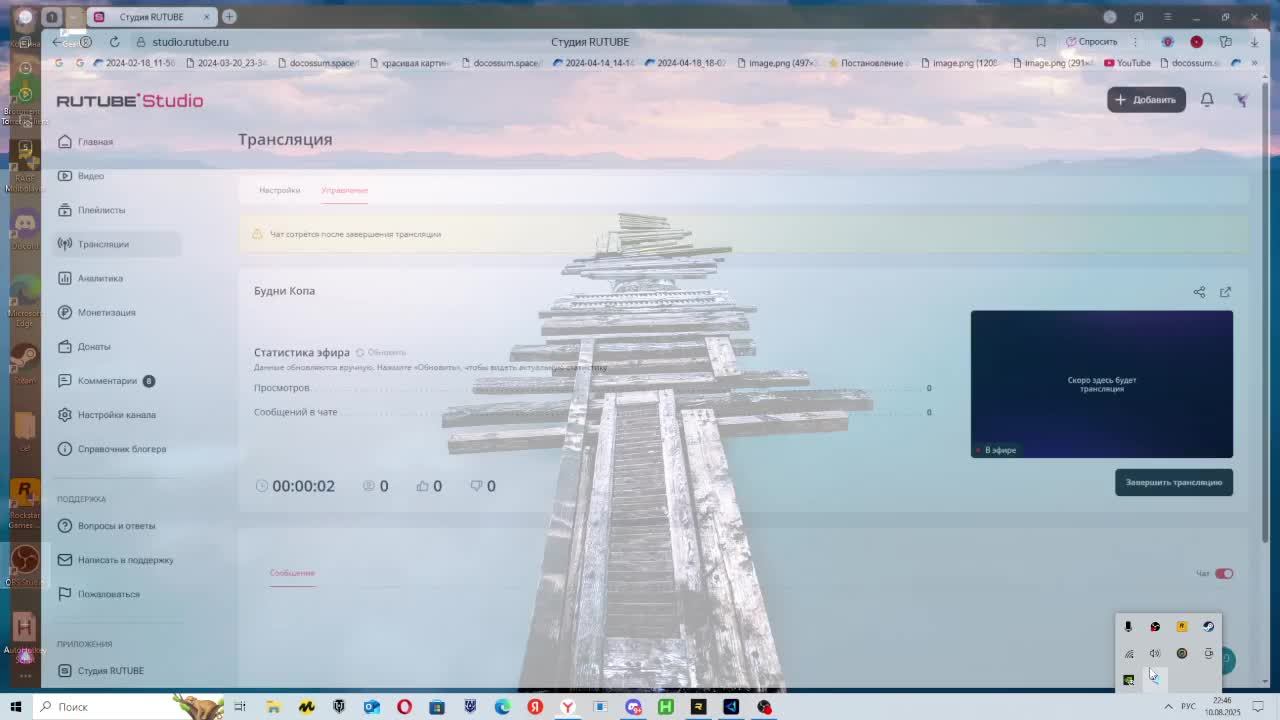
Task: Open the YouTube bookmark
Action: click(x=1127, y=63)
